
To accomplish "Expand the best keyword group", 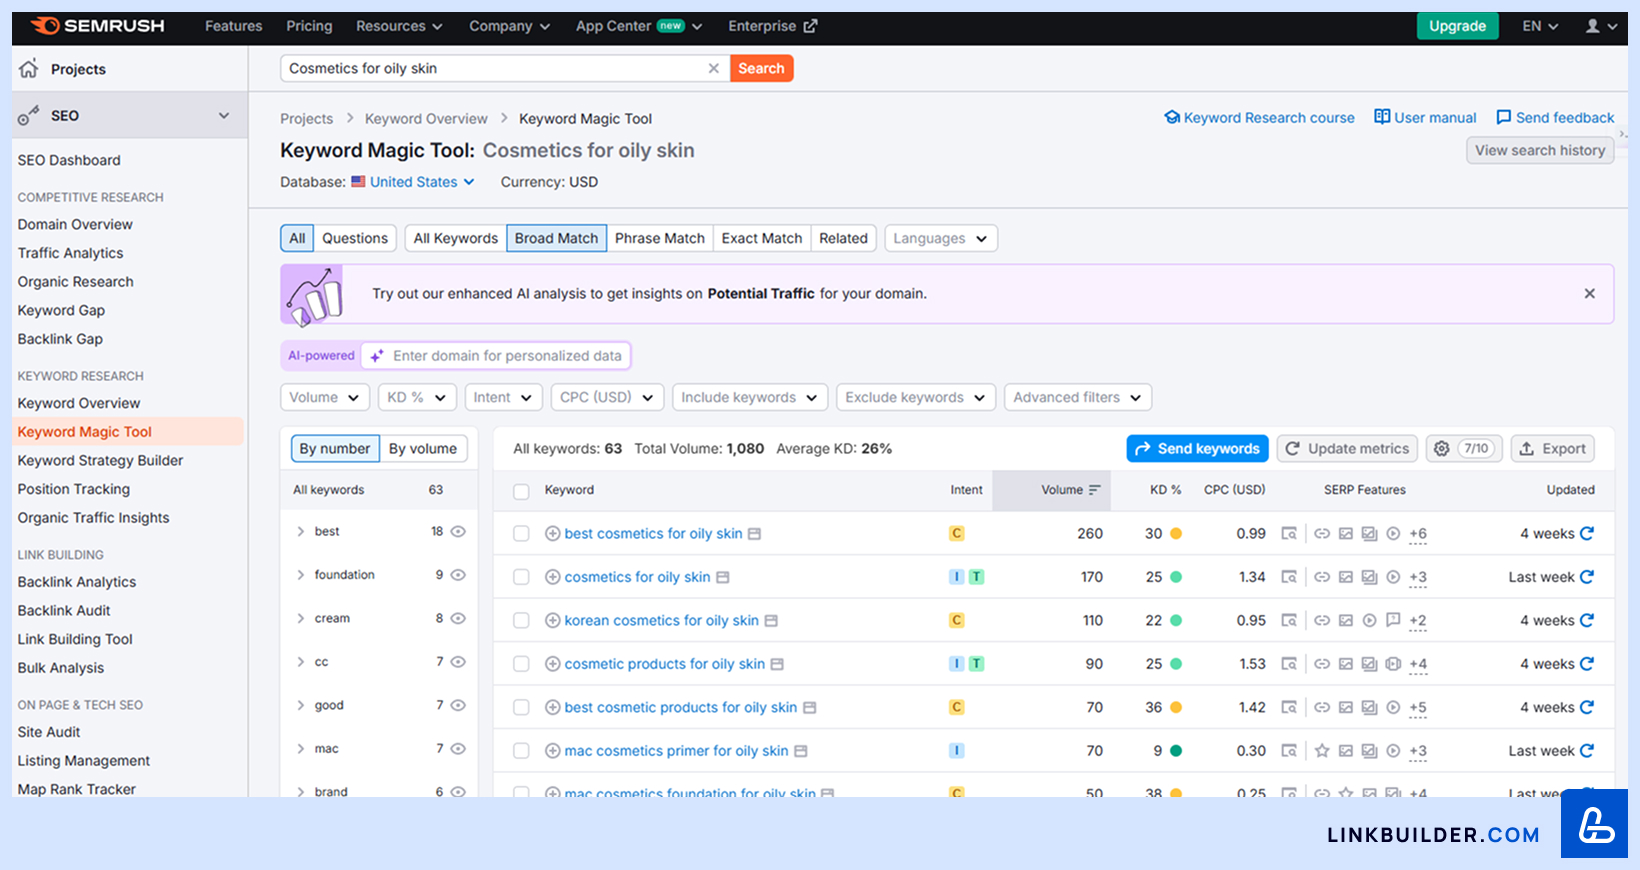I will tap(300, 531).
